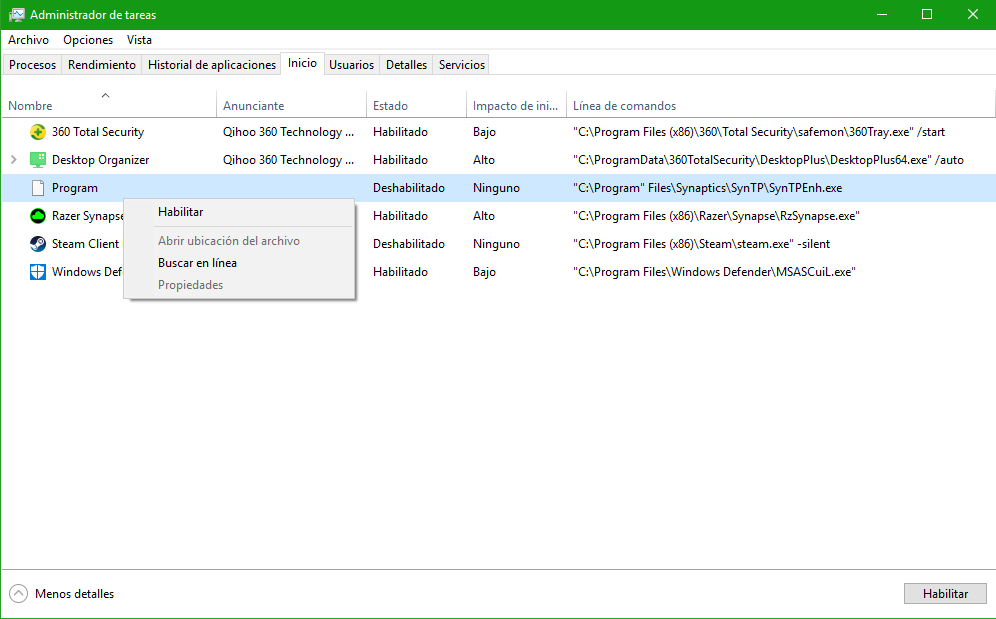The image size is (996, 619).
Task: Click Ninguno impact in Program row
Action: tap(496, 188)
